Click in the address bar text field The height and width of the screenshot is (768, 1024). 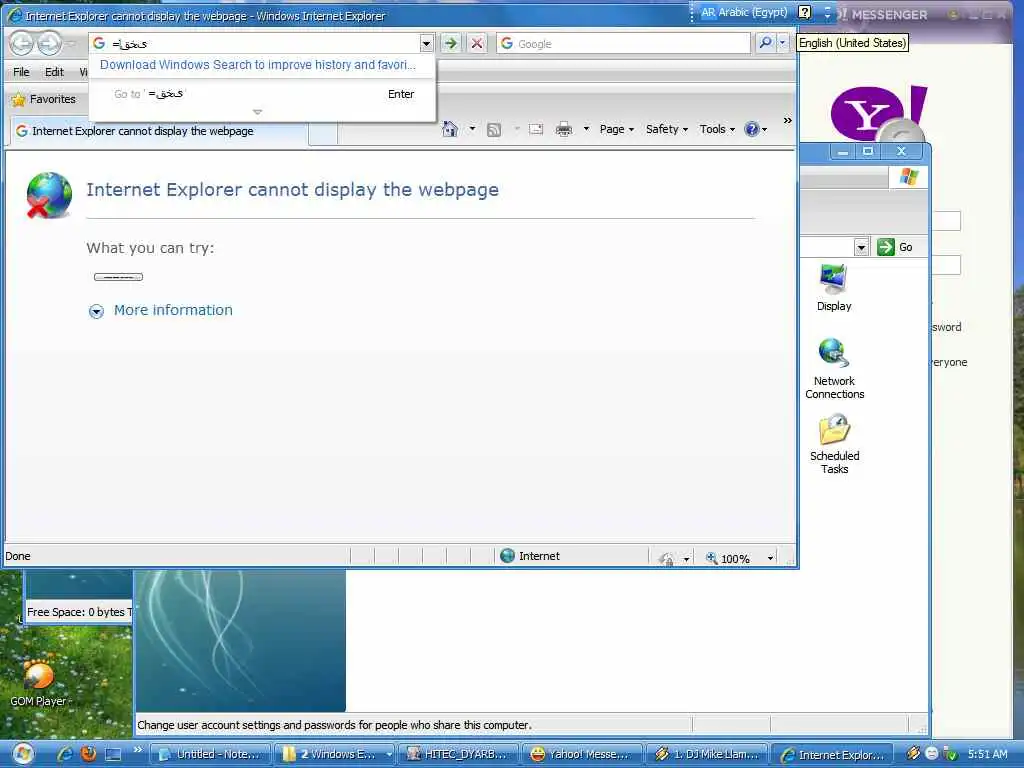click(263, 44)
